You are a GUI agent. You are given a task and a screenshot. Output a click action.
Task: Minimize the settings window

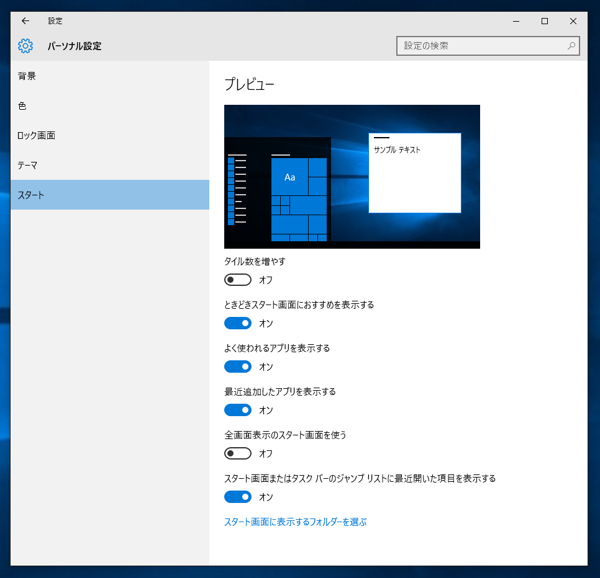coord(516,21)
